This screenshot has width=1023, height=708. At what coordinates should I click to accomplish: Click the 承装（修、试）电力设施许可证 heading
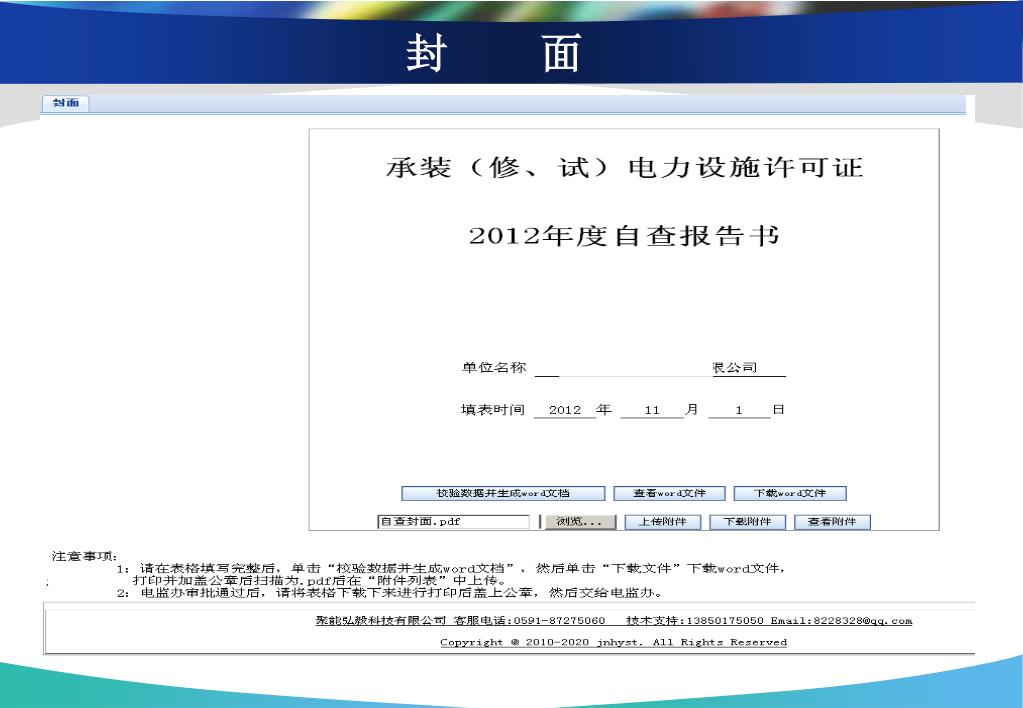pos(624,168)
